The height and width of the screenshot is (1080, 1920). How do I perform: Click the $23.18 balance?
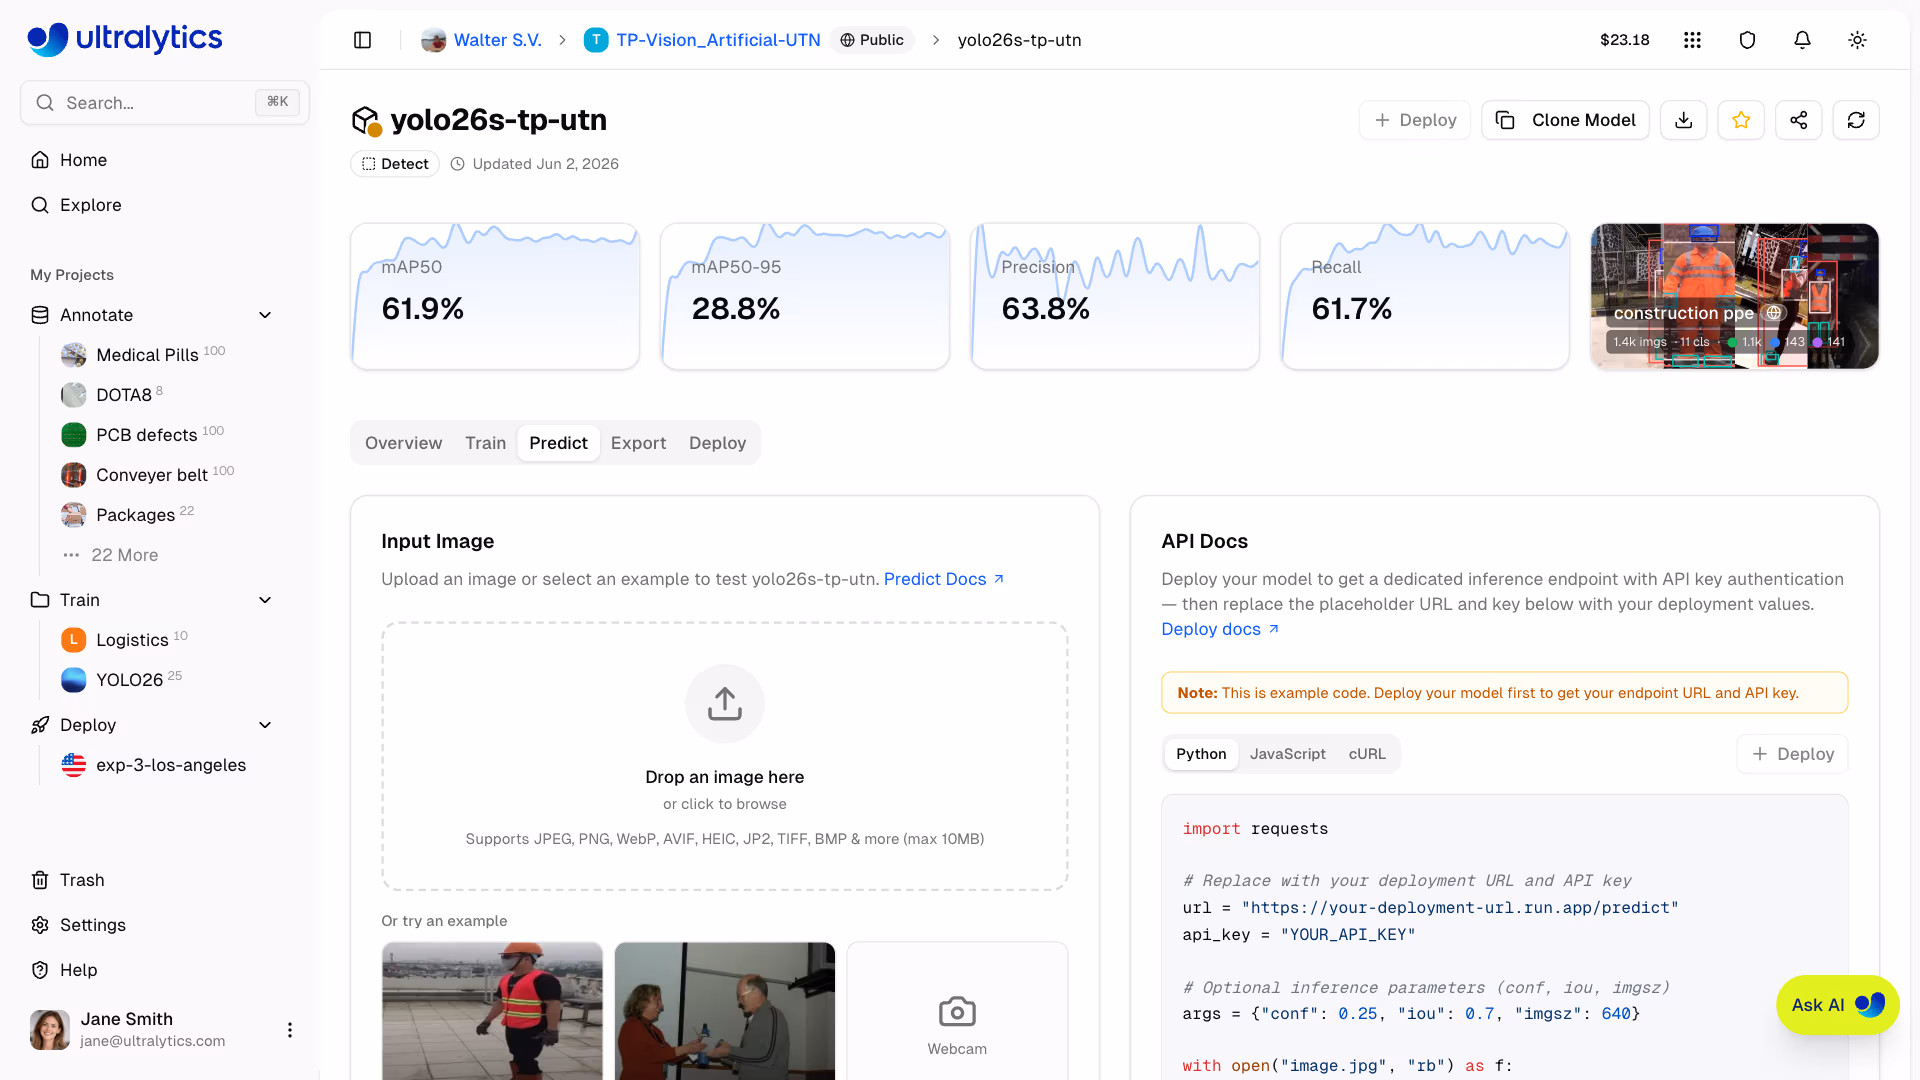coord(1624,40)
